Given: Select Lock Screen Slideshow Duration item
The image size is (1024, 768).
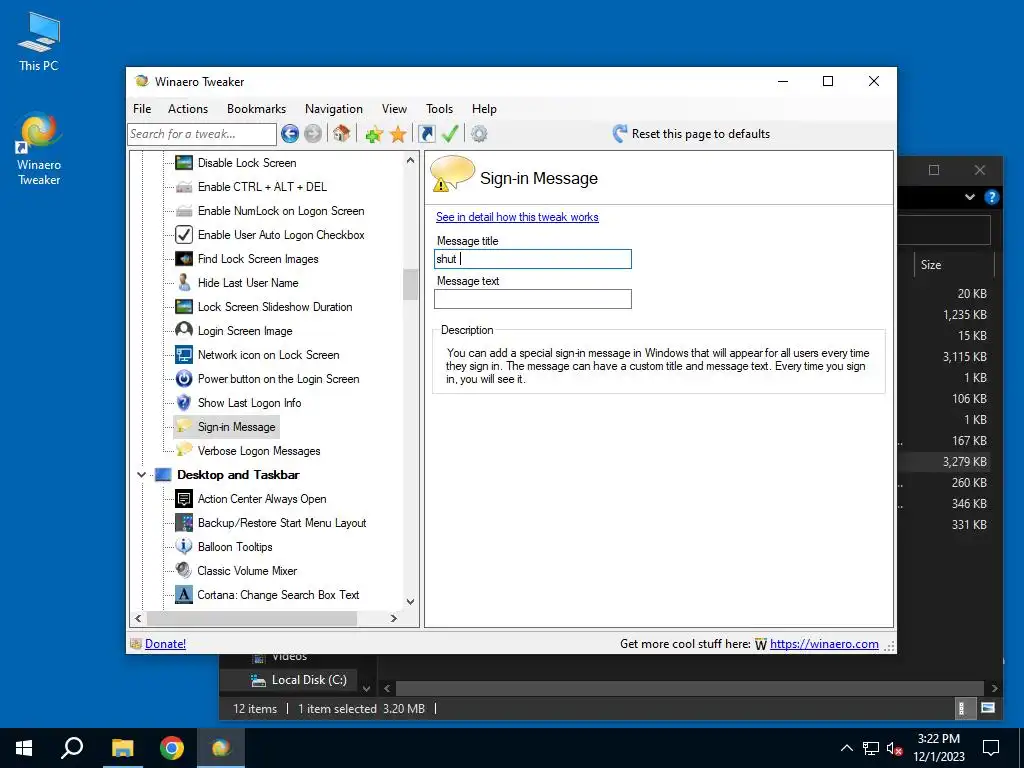Looking at the screenshot, I should 274,307.
